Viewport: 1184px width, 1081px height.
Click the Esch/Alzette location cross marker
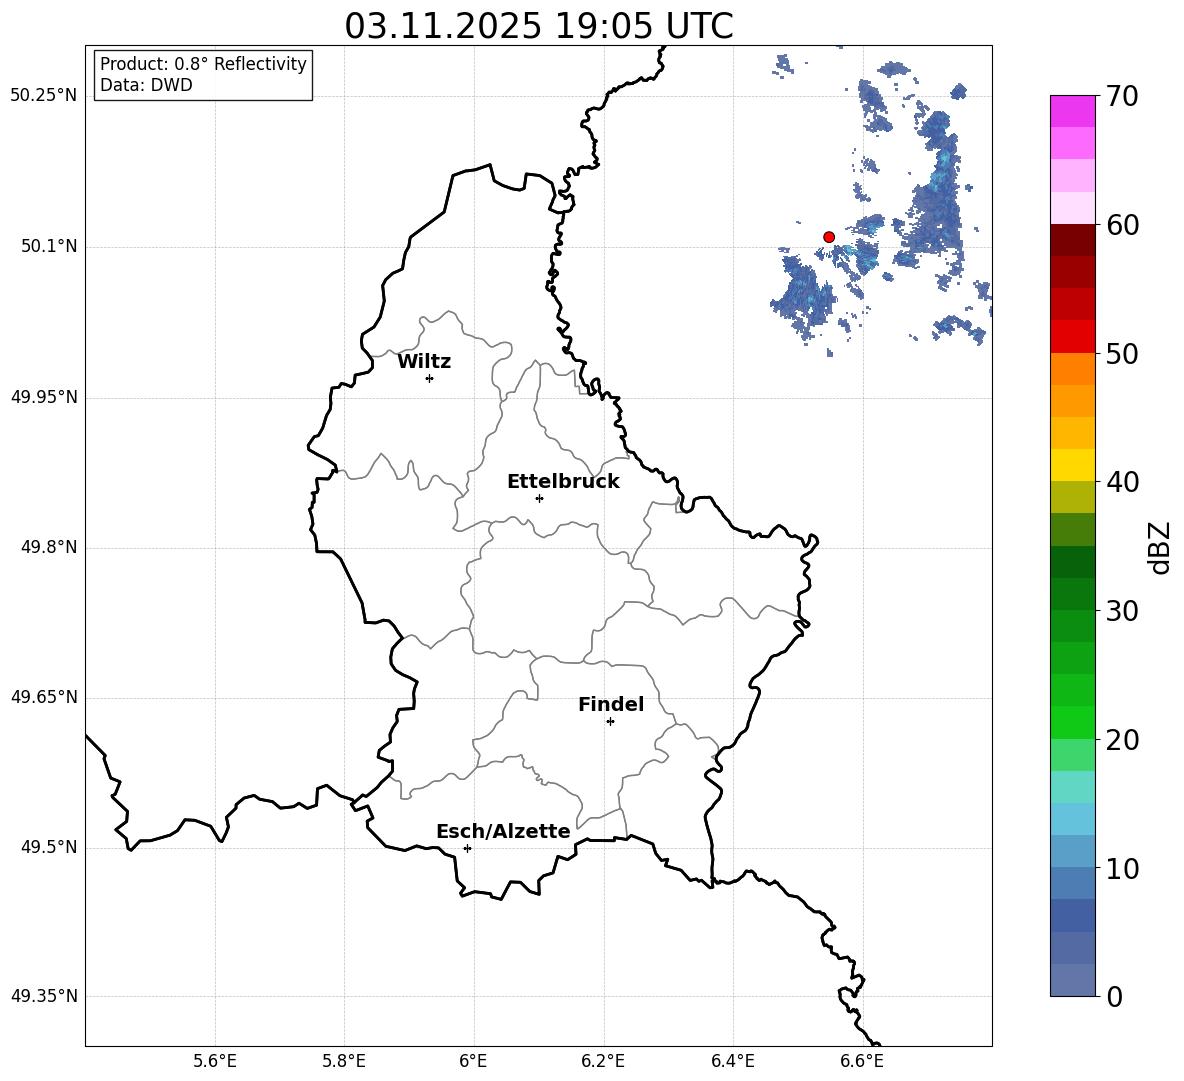(467, 848)
